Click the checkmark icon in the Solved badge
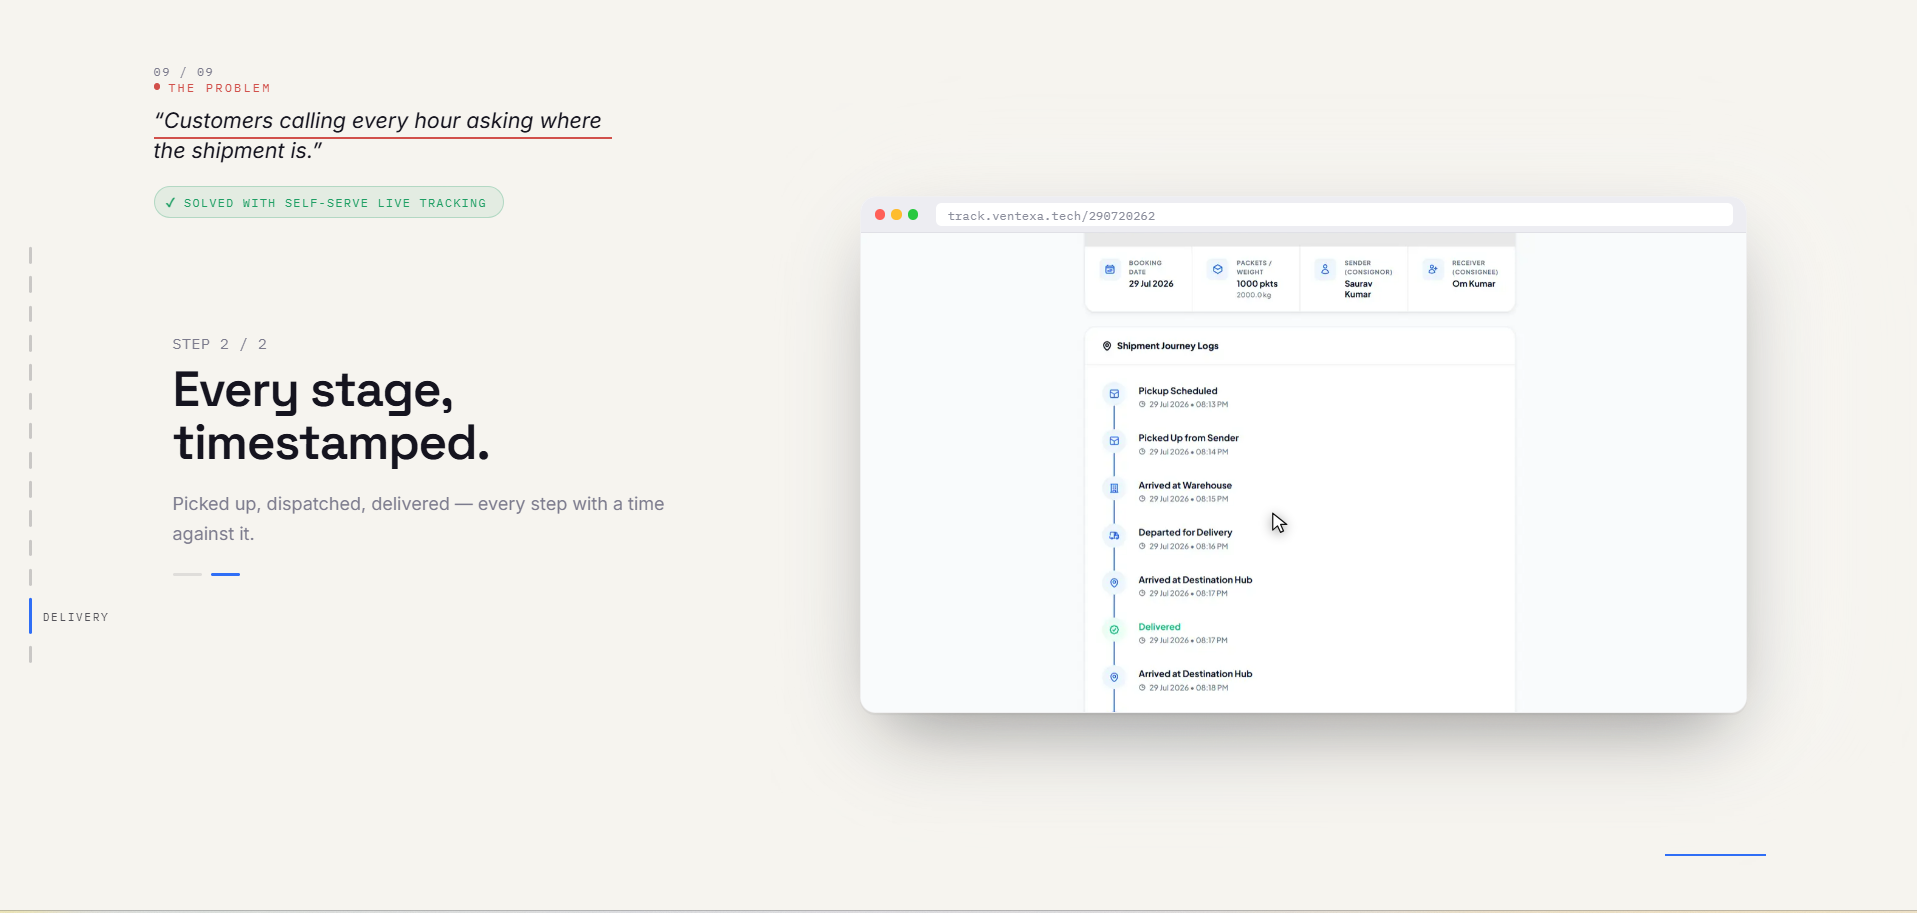The image size is (1917, 913). (171, 203)
